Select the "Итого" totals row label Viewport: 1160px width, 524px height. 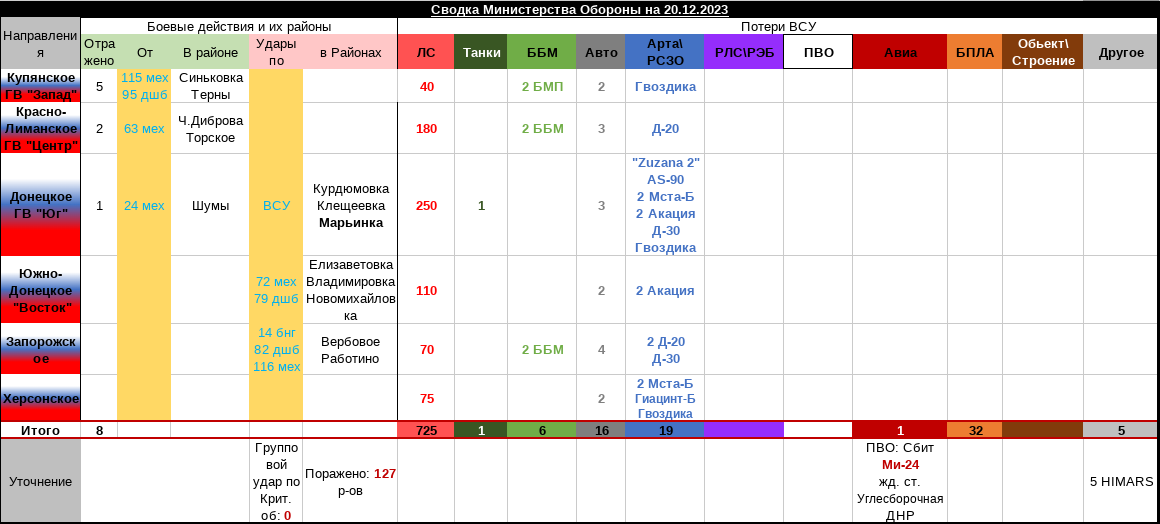point(41,430)
